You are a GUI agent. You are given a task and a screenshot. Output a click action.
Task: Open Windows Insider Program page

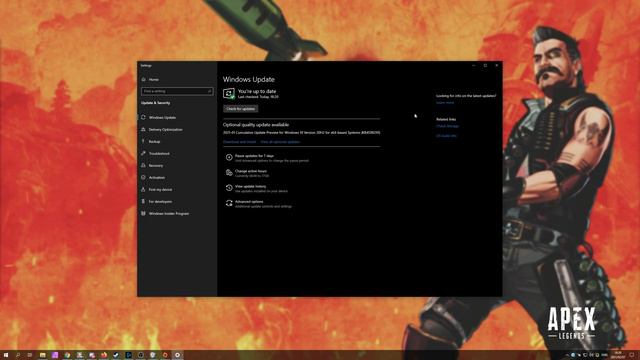[169, 213]
